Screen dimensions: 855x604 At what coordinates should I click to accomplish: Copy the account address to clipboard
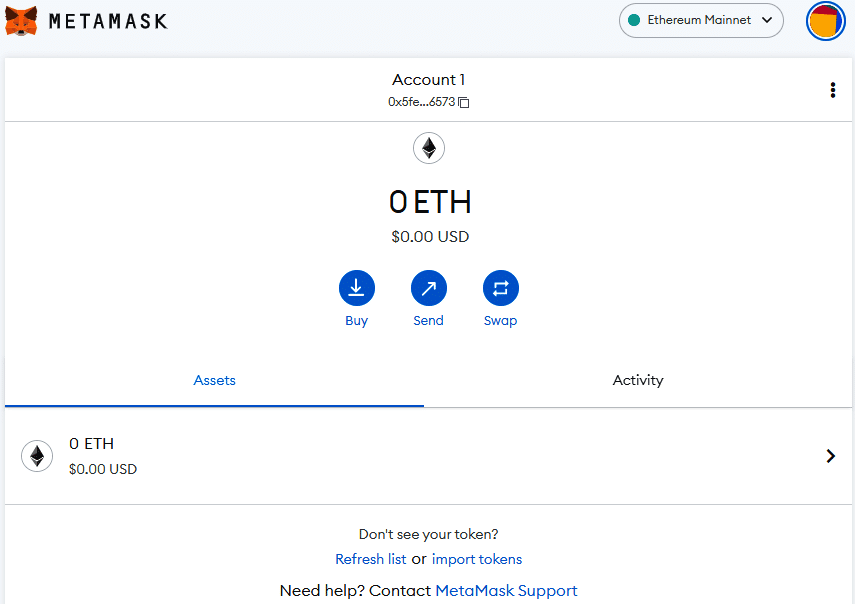(464, 102)
